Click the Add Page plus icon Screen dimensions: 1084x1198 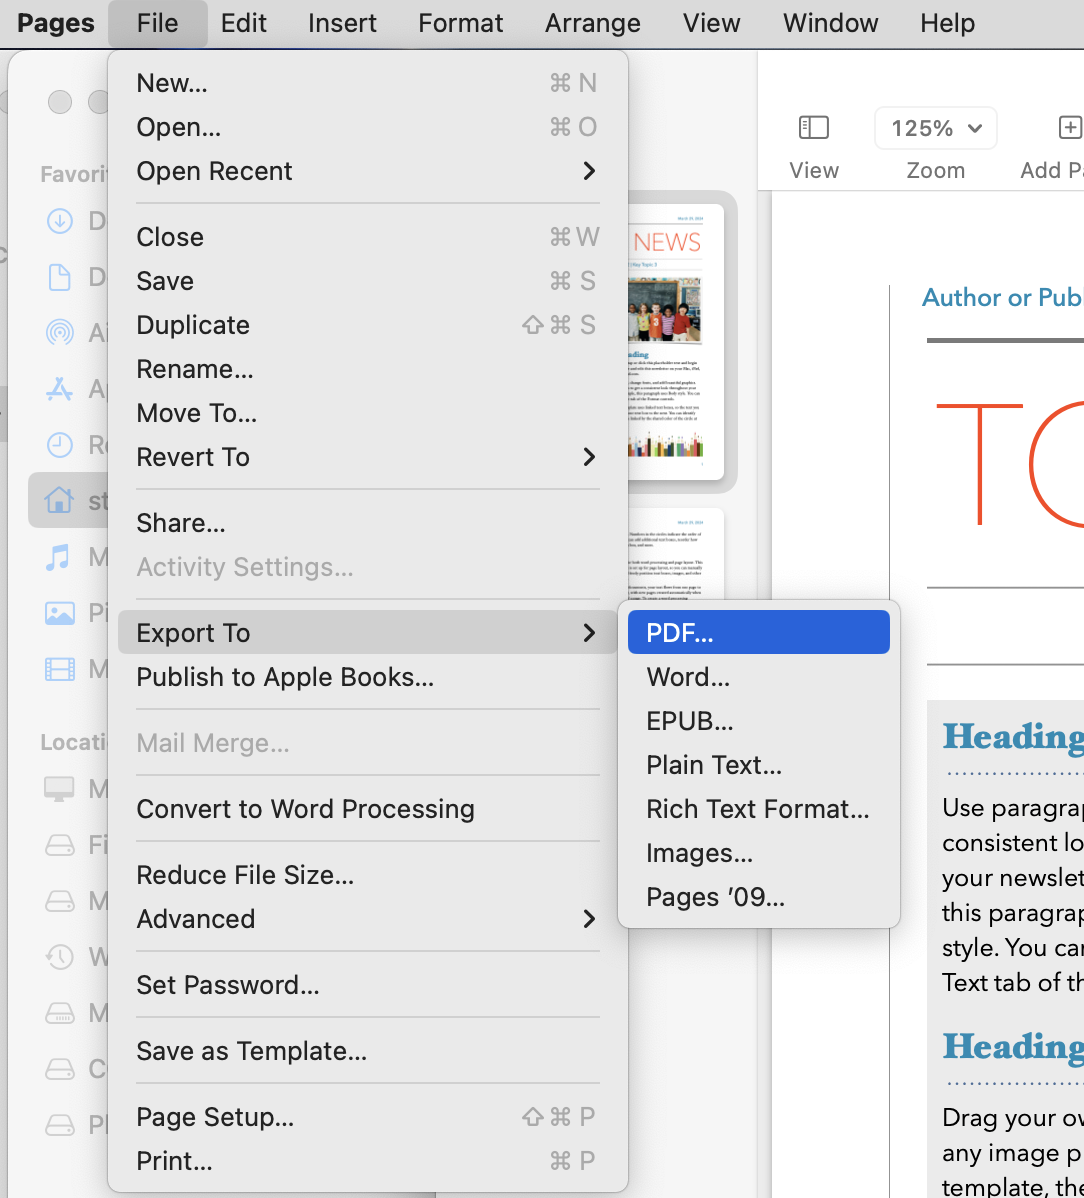tap(1070, 128)
